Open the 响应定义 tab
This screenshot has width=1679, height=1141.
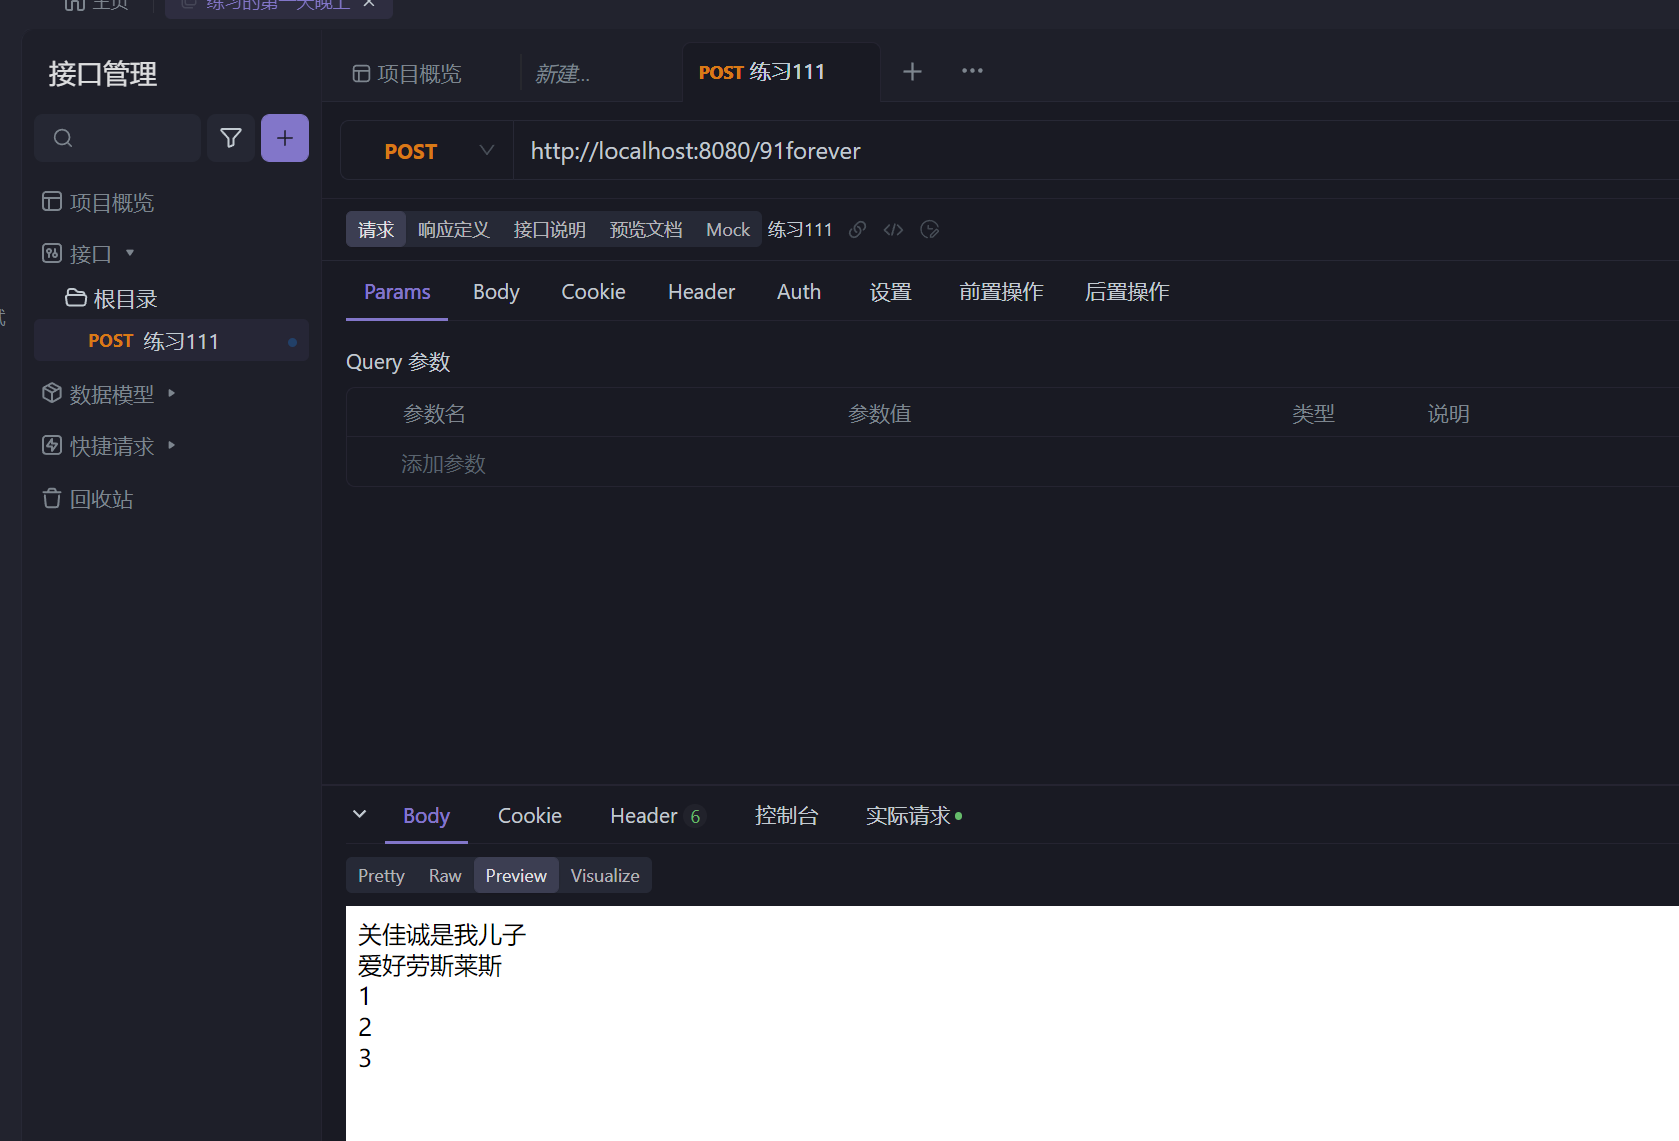coord(453,229)
